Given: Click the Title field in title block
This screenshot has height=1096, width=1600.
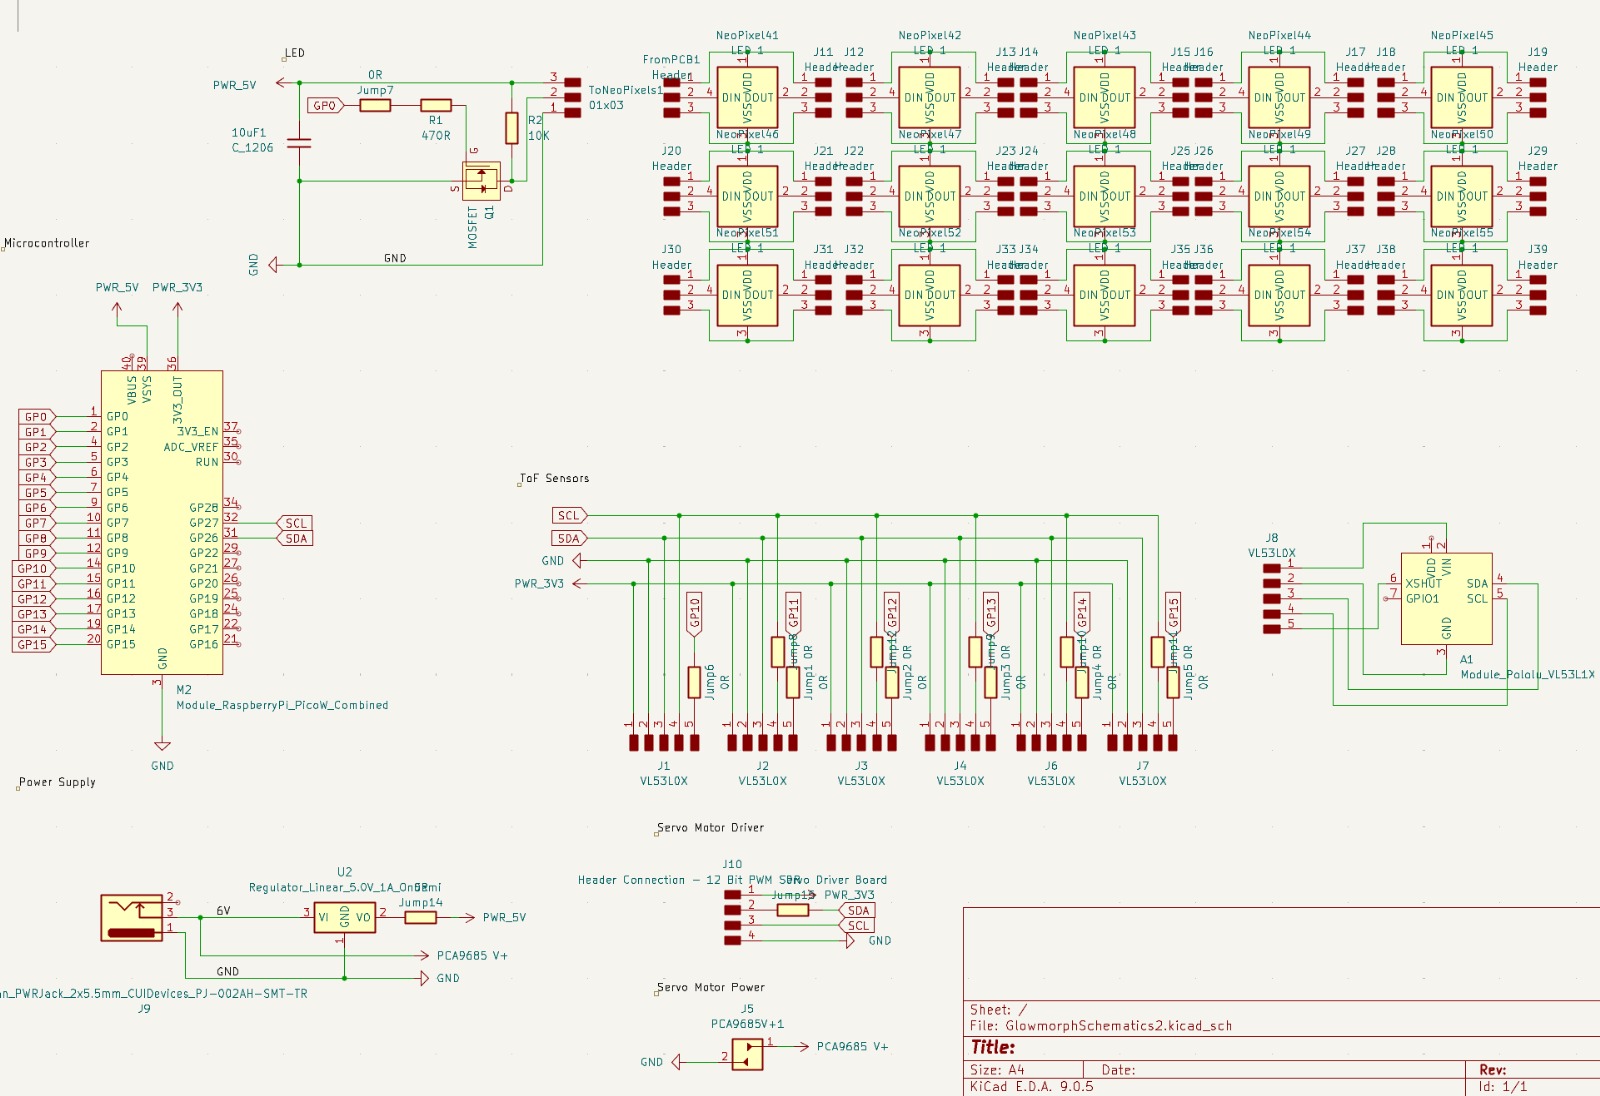Looking at the screenshot, I should pyautogui.click(x=993, y=1047).
